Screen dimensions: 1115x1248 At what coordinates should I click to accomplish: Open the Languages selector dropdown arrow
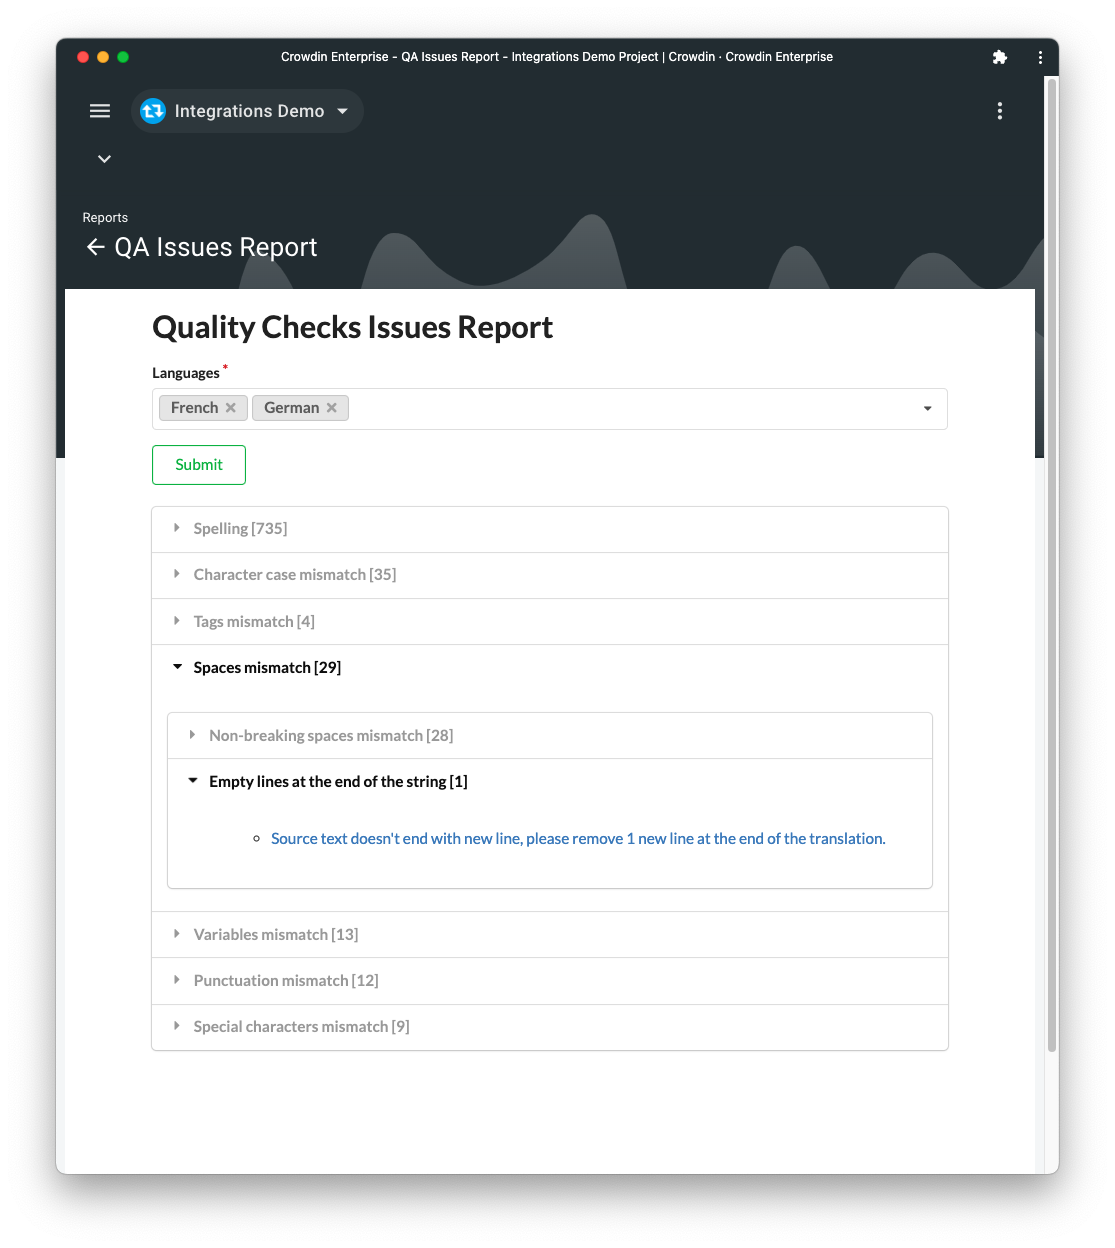tap(928, 408)
